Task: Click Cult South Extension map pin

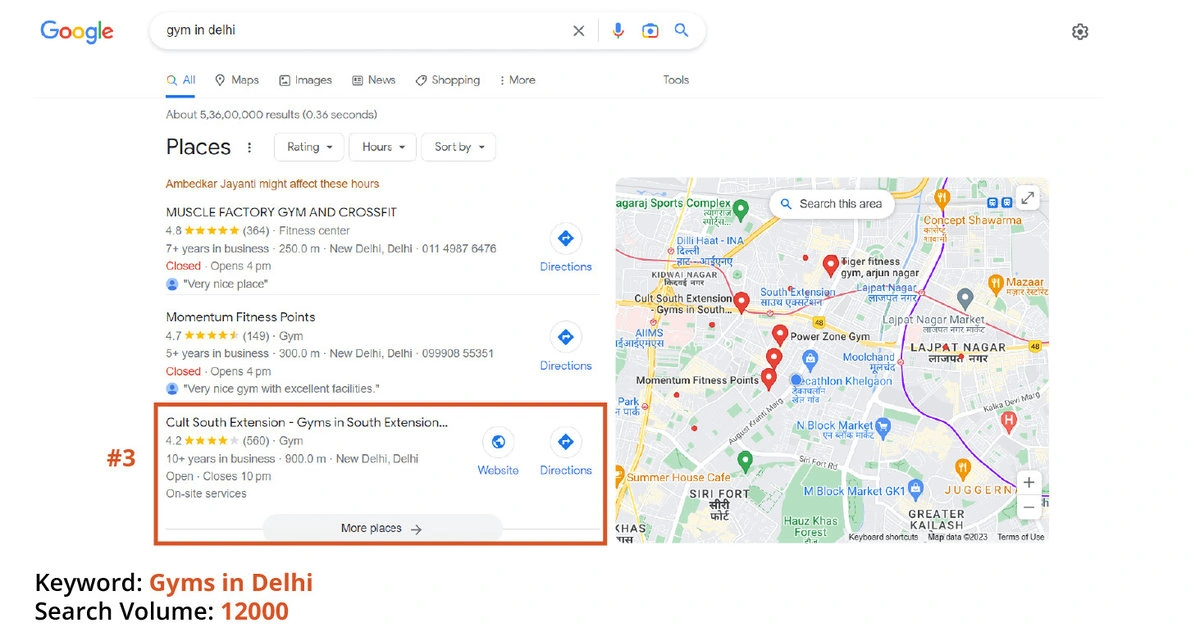Action: click(741, 302)
